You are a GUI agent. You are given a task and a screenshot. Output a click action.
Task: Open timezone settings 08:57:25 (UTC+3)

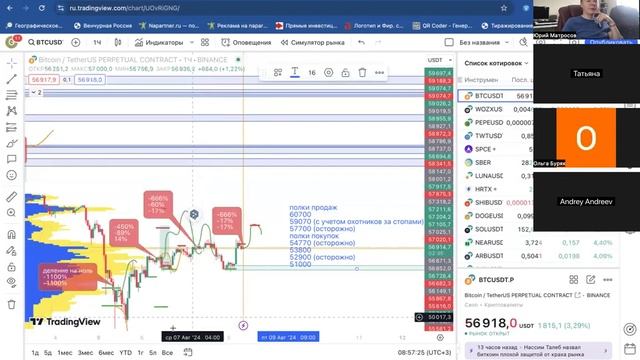pyautogui.click(x=424, y=353)
